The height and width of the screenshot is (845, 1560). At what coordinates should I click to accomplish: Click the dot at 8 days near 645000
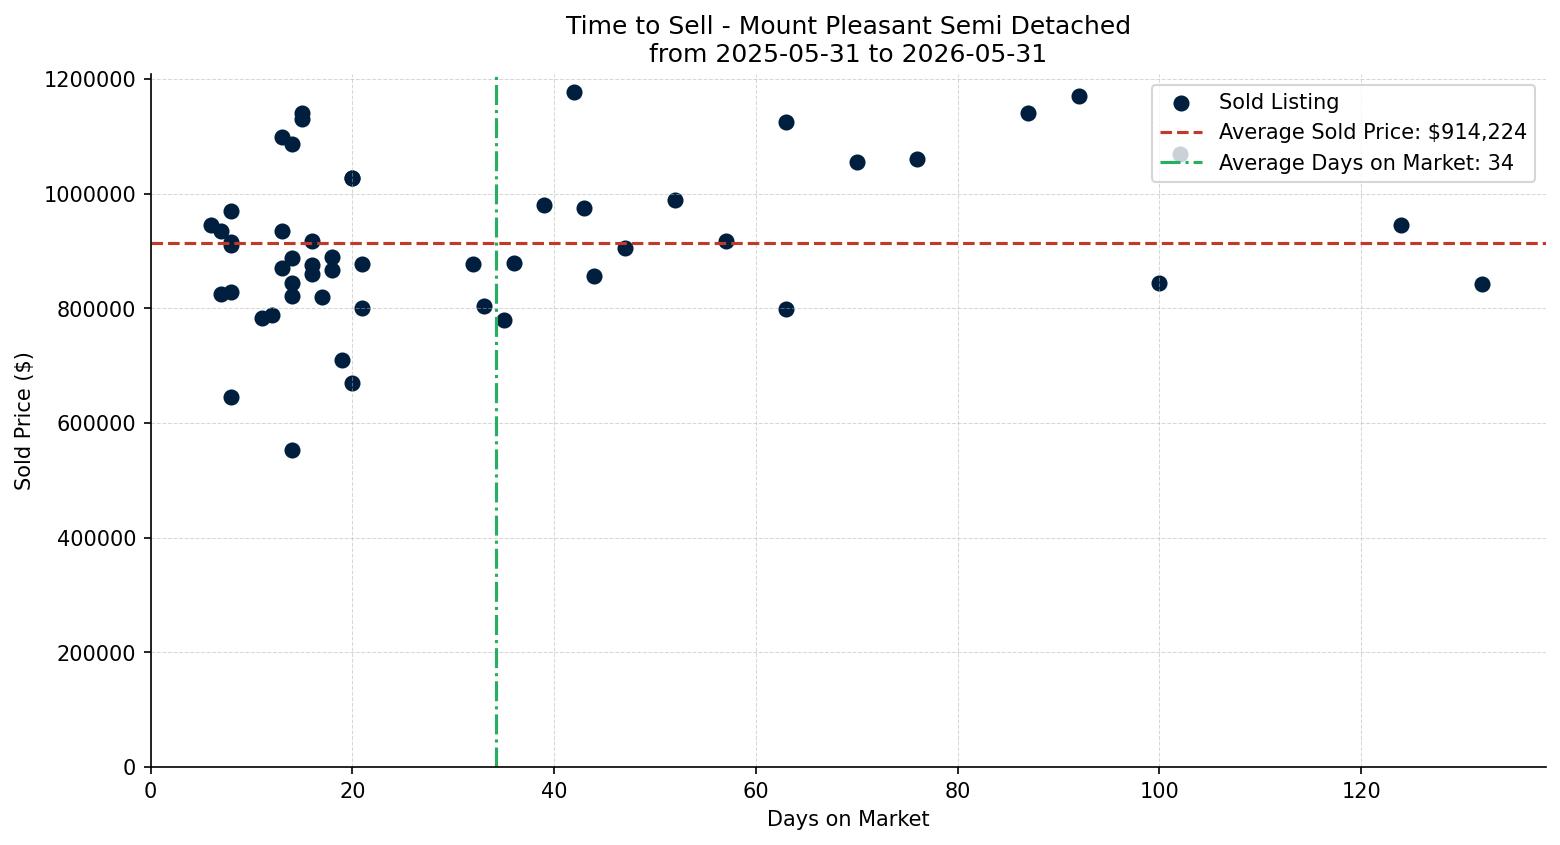coord(231,397)
